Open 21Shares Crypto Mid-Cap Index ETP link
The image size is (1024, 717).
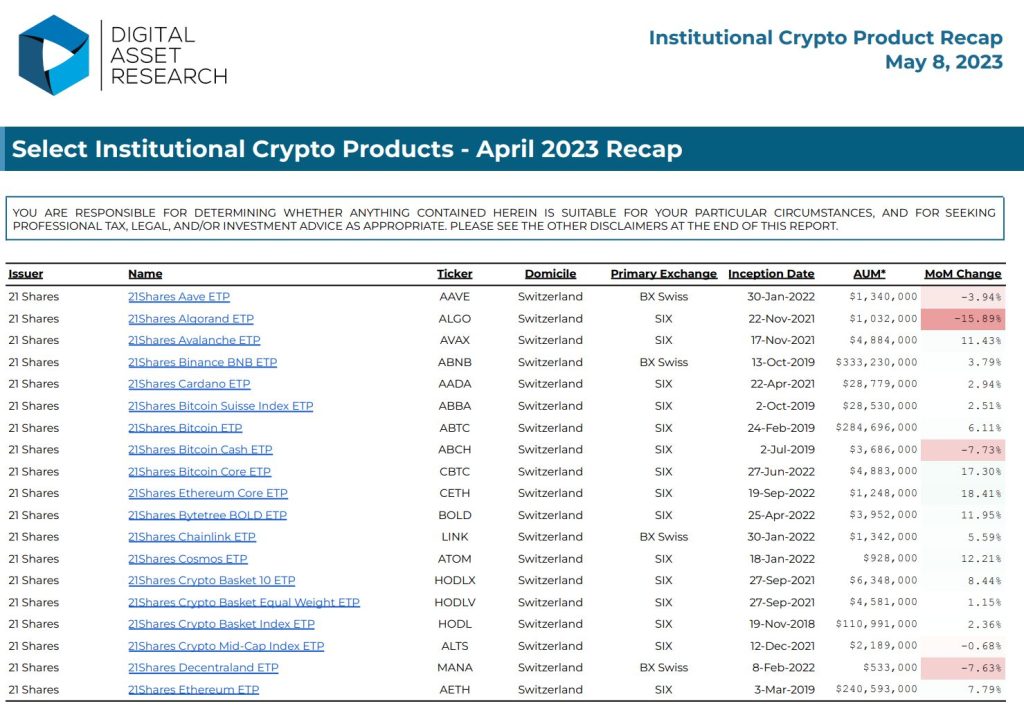(x=226, y=646)
